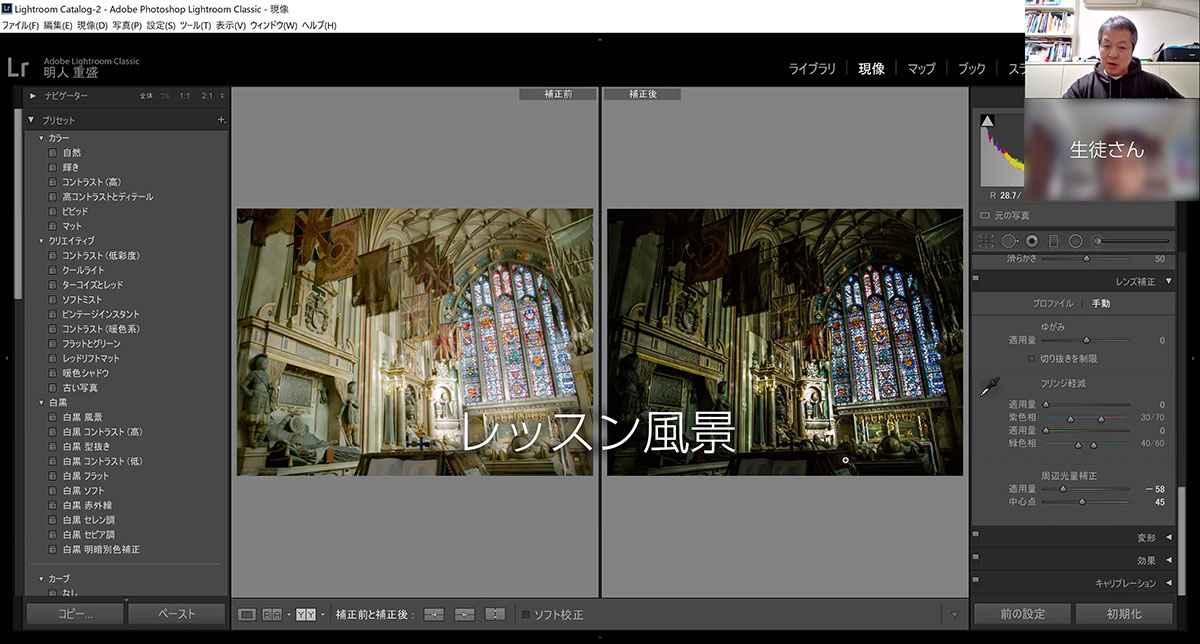The image size is (1200, 644).
Task: Switch to マップ module
Action: 921,69
